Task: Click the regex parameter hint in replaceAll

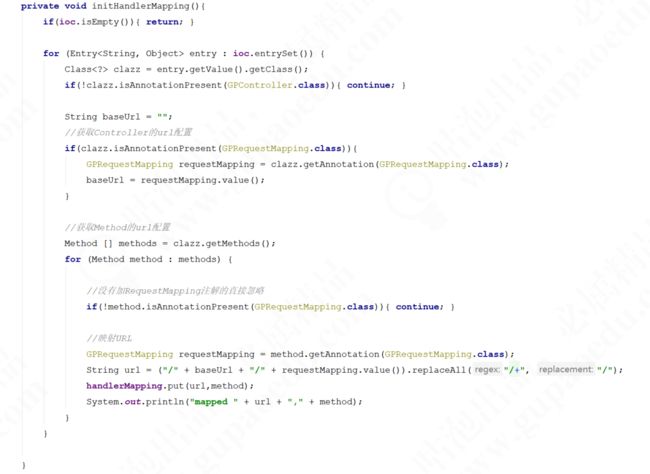Action: pos(487,370)
